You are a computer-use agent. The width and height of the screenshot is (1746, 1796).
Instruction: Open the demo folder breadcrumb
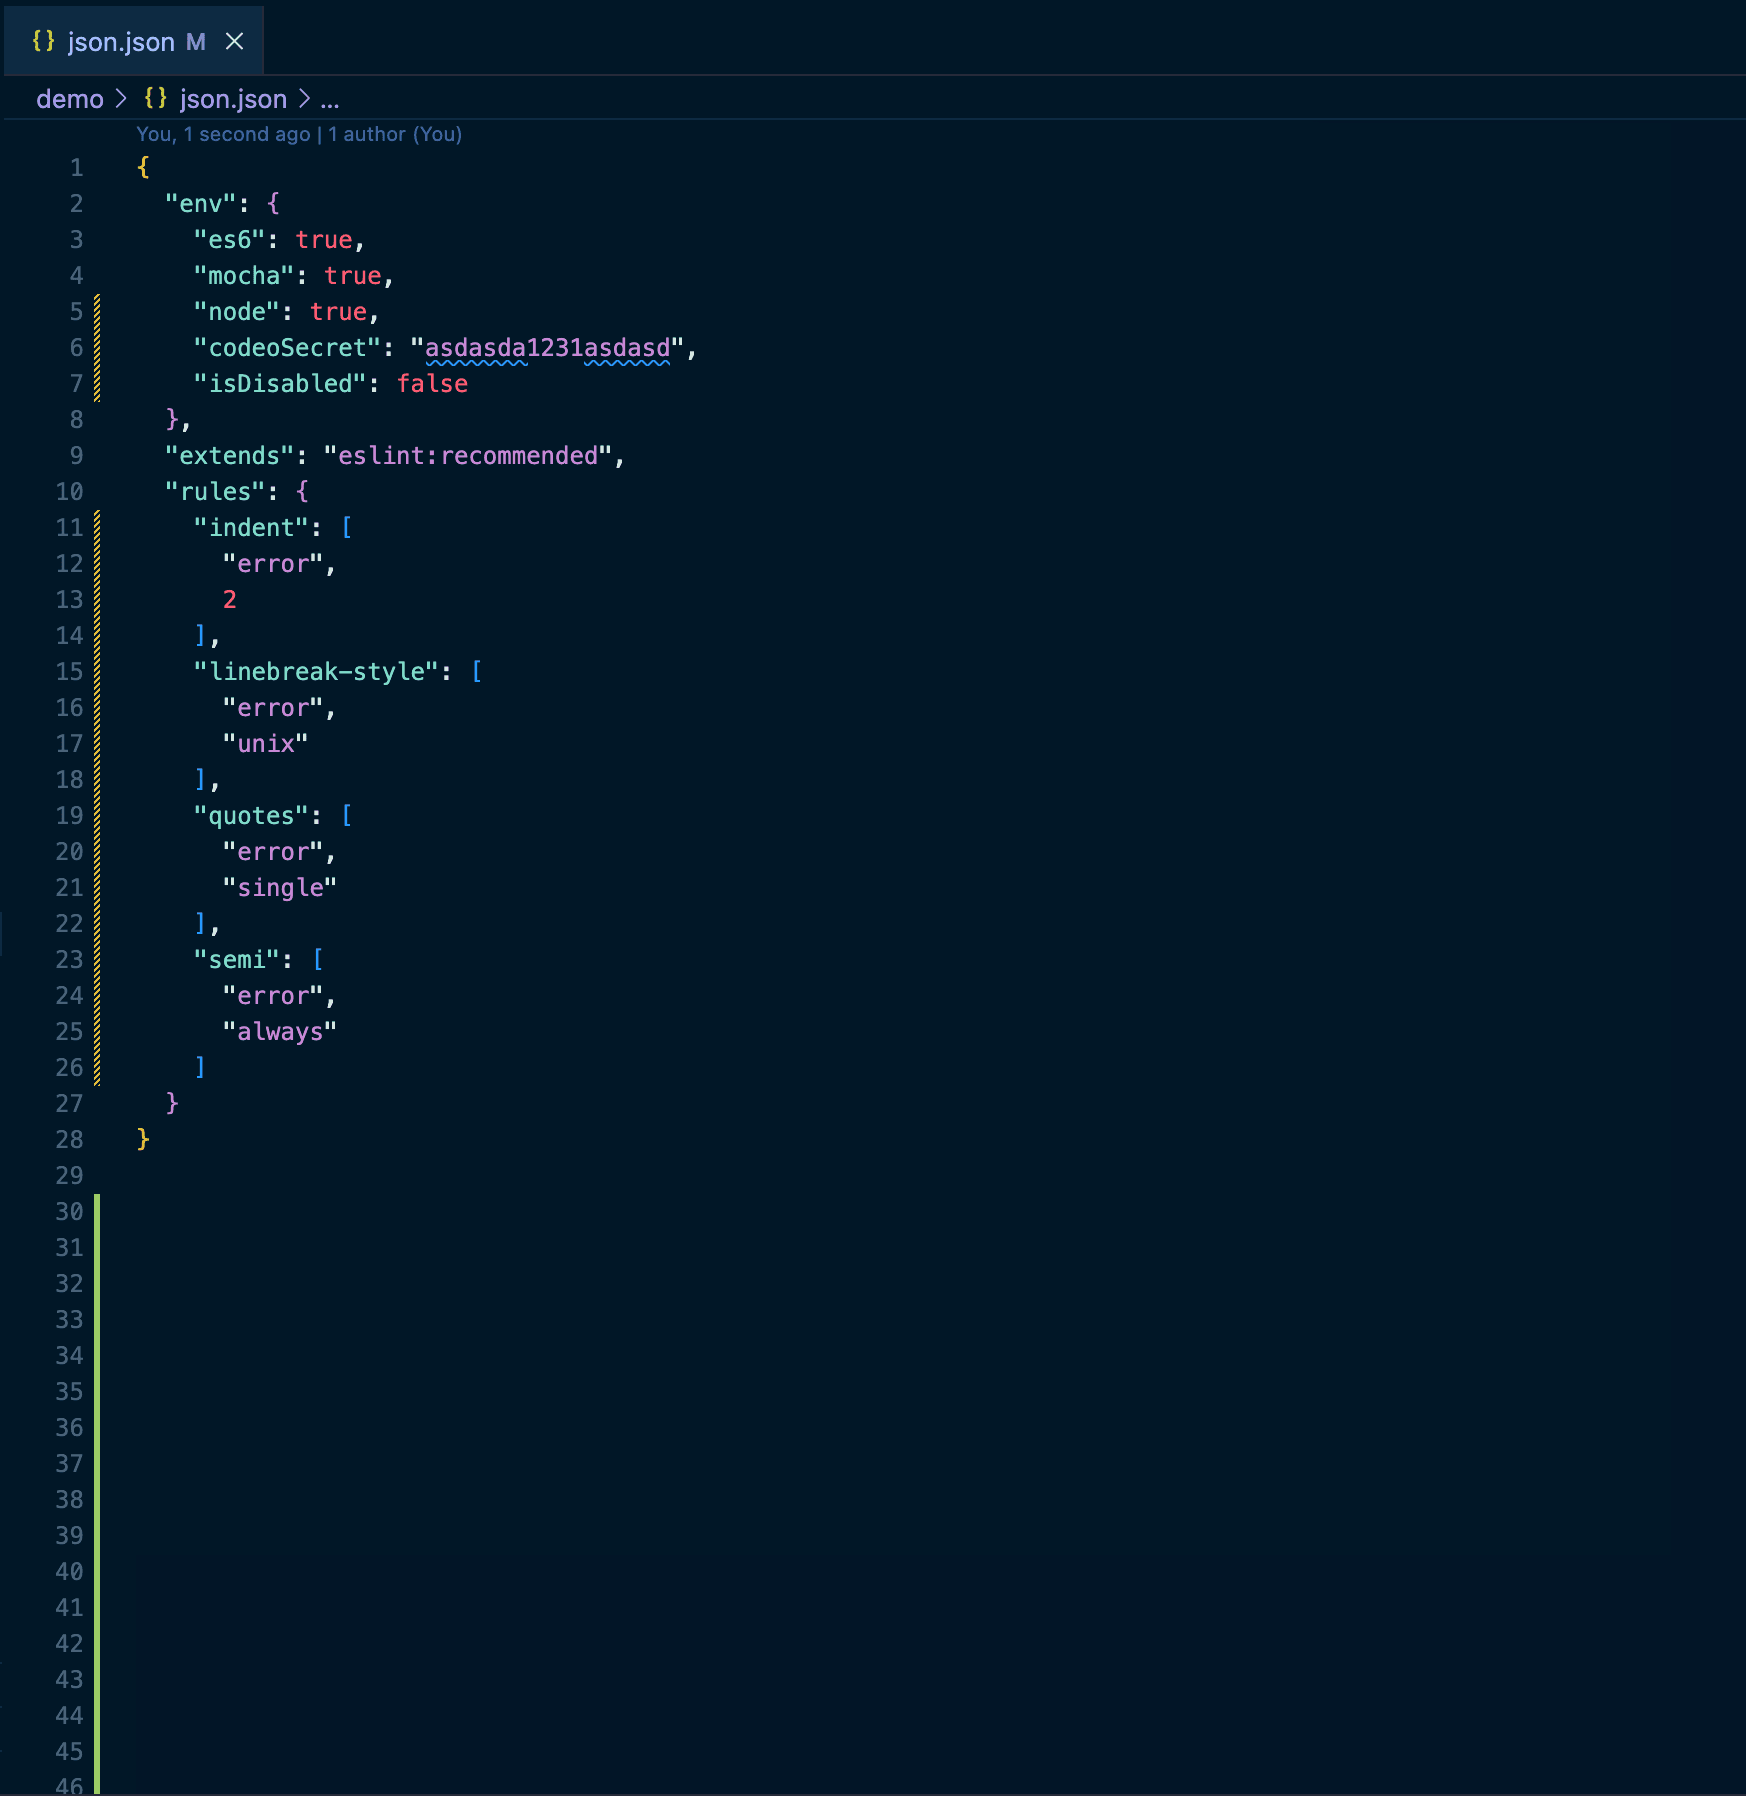pyautogui.click(x=70, y=99)
